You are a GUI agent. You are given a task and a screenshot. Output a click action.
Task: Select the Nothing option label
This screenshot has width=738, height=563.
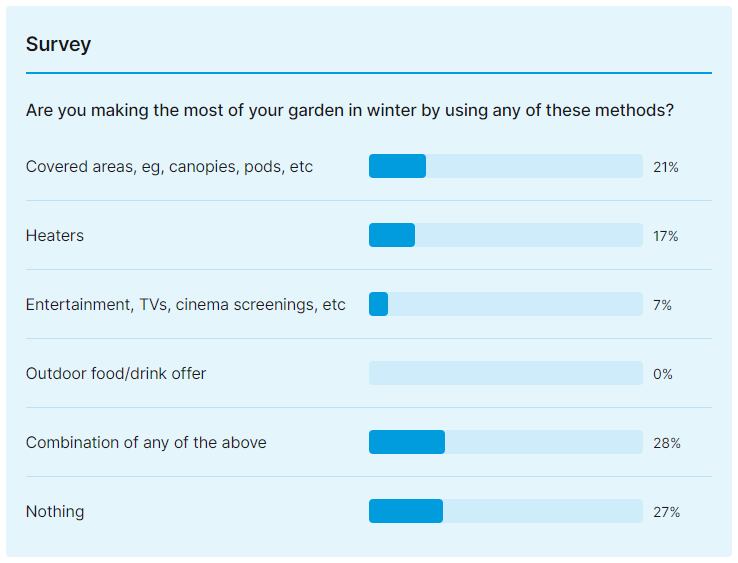click(x=55, y=512)
